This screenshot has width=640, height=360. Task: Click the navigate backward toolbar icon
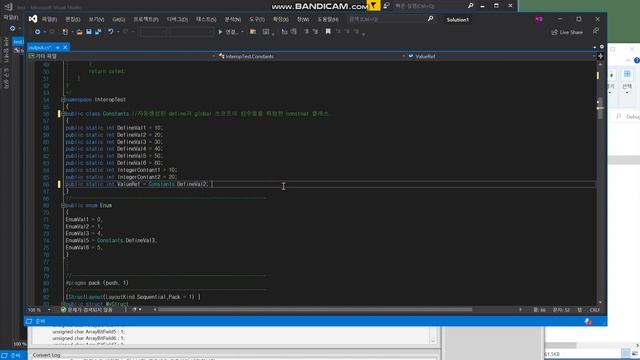(38, 32)
